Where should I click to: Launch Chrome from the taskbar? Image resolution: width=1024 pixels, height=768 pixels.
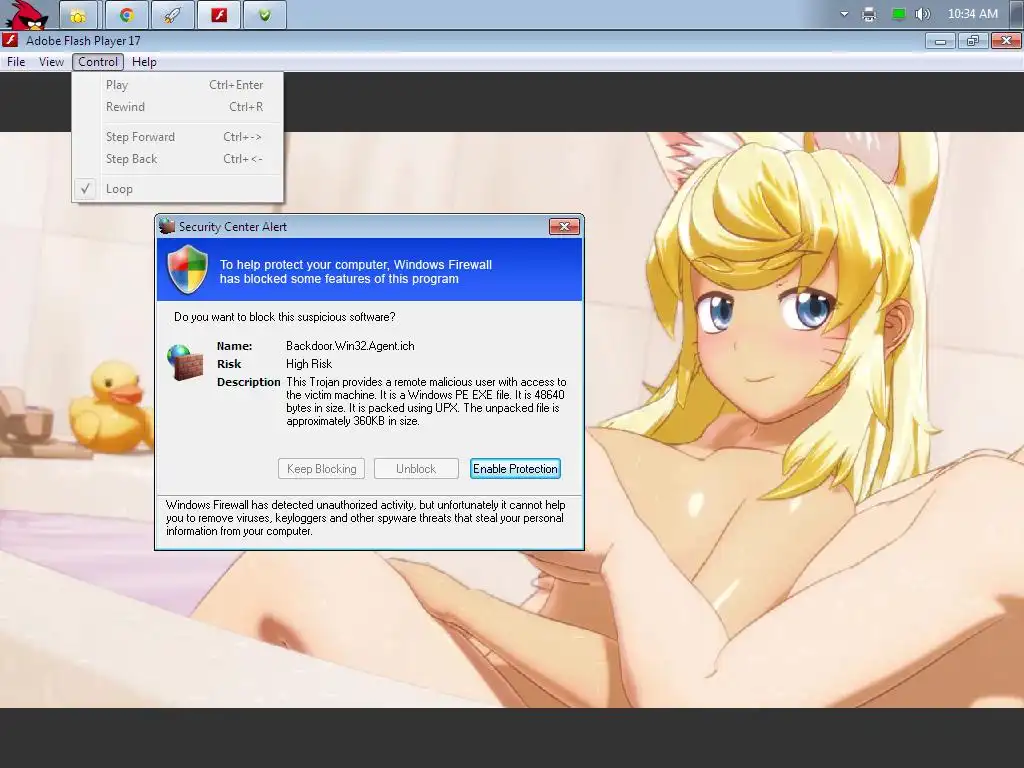point(127,15)
